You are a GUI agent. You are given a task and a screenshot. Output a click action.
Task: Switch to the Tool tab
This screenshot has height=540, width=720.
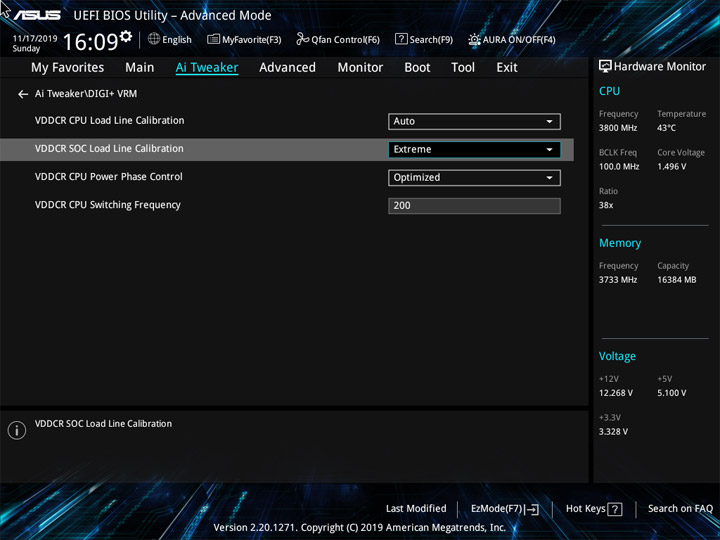coord(463,68)
